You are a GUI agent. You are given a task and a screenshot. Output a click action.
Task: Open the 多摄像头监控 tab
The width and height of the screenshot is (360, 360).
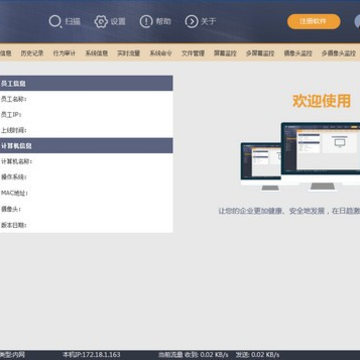[x=339, y=53]
